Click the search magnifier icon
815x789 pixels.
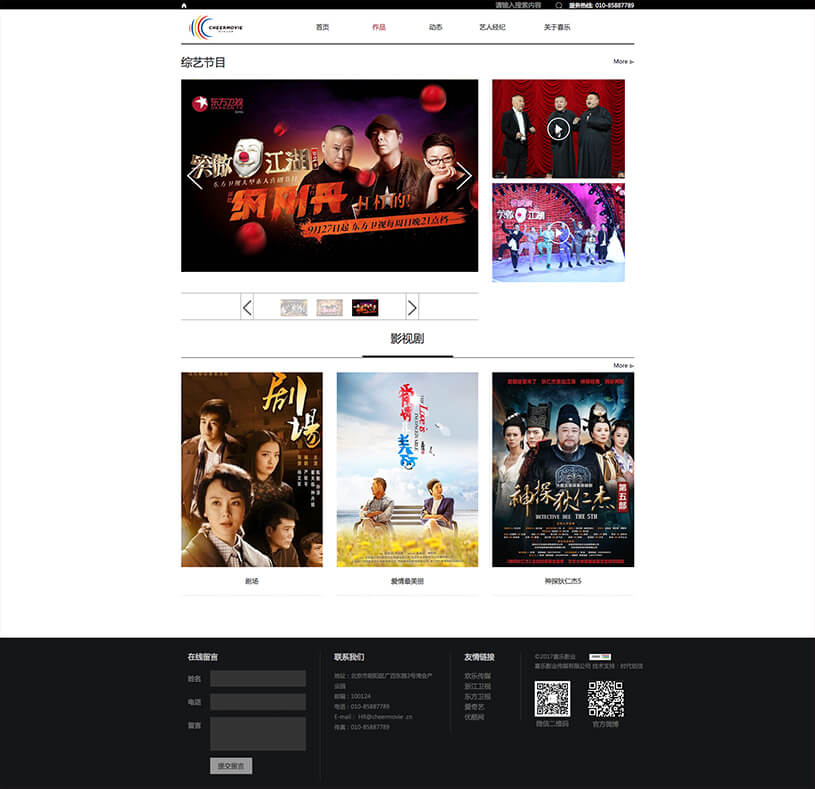pyautogui.click(x=559, y=5)
